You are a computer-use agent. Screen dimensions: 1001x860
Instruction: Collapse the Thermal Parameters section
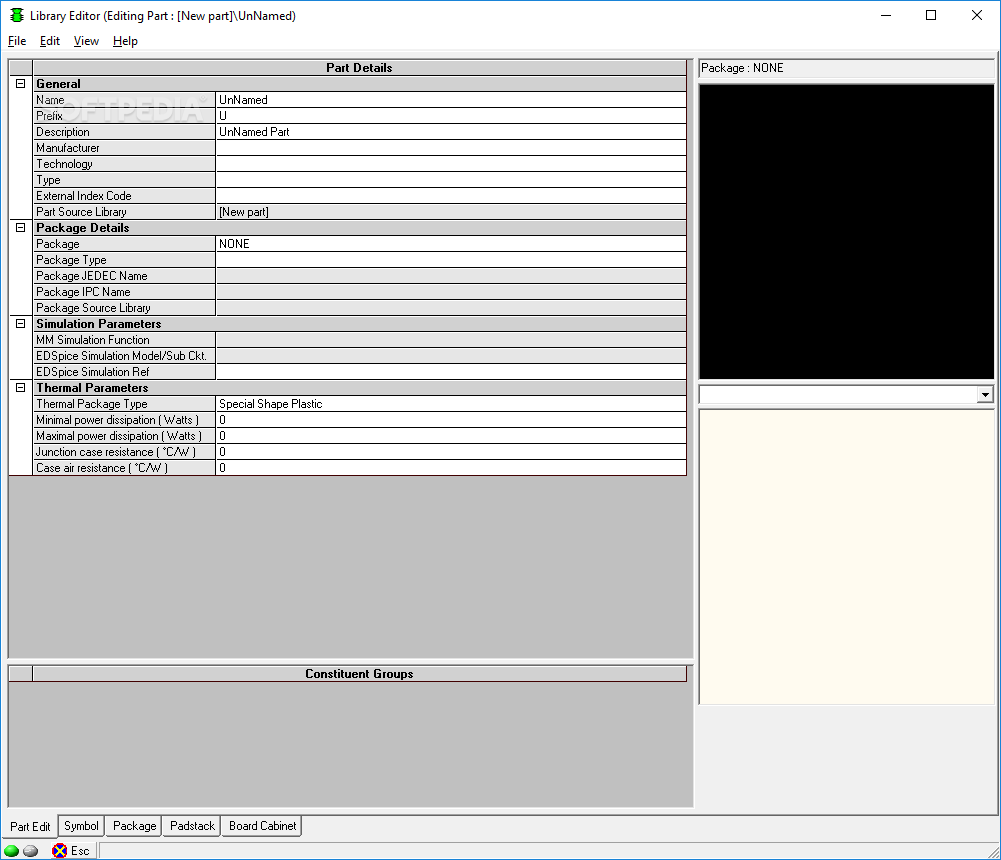click(20, 388)
